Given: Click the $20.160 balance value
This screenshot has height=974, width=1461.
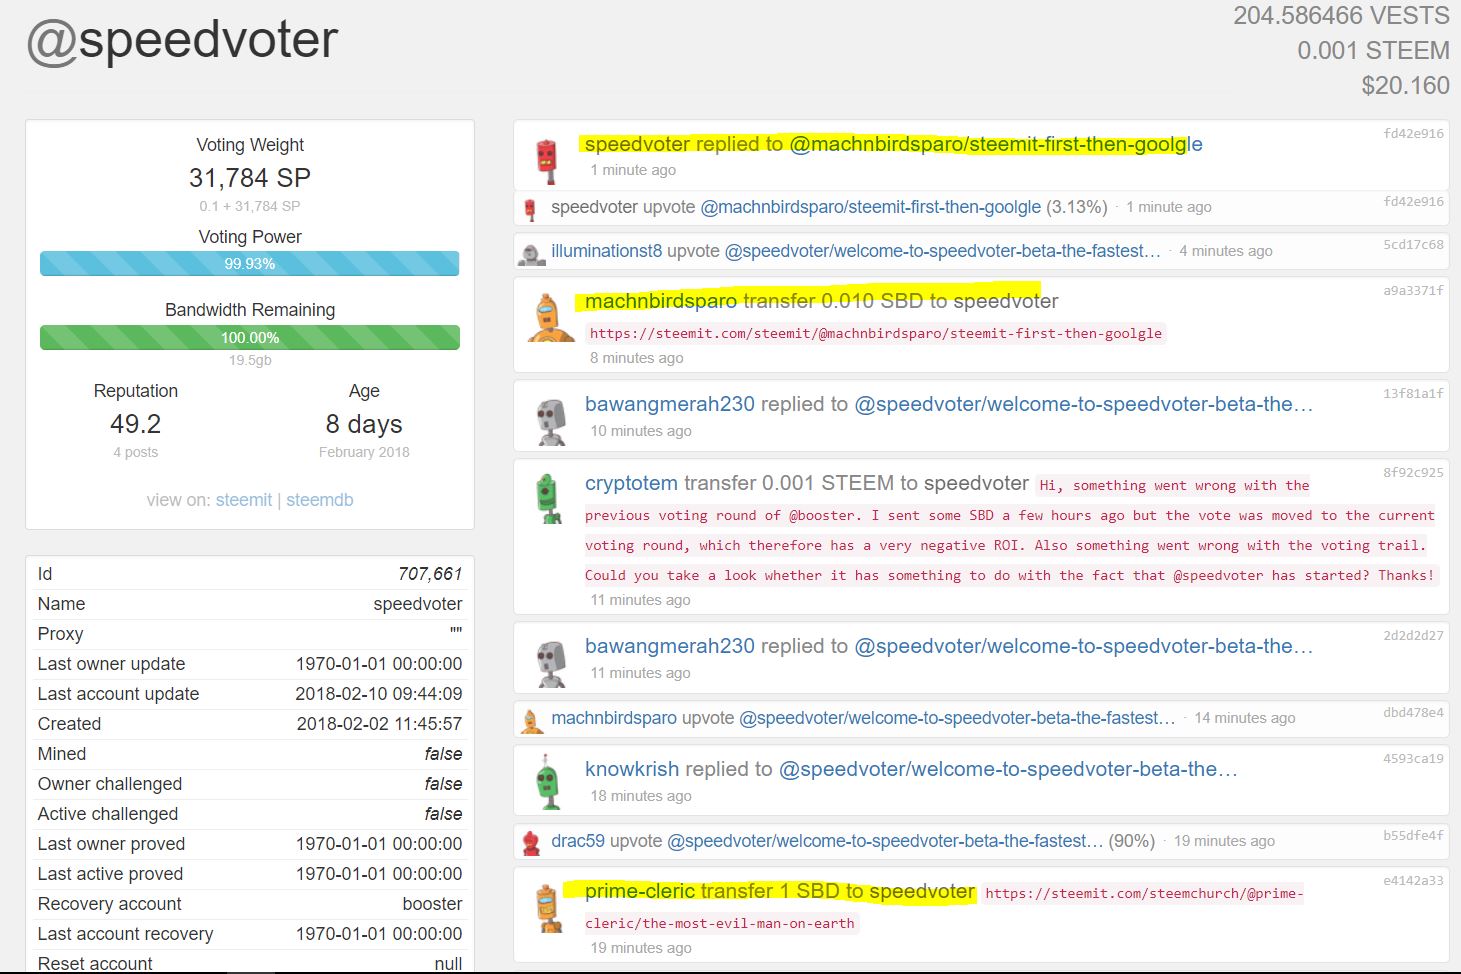Looking at the screenshot, I should coord(1405,86).
